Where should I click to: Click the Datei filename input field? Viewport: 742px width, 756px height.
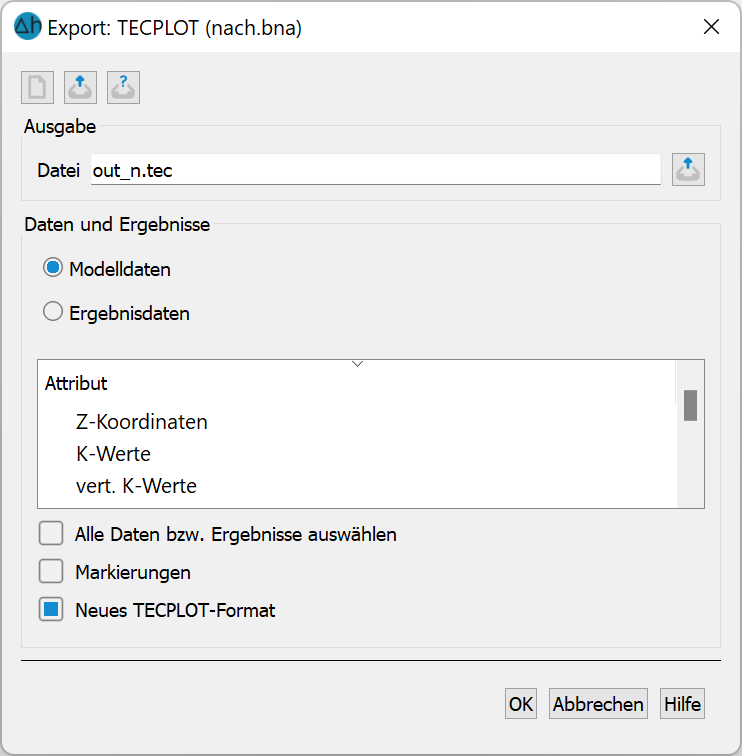(375, 171)
